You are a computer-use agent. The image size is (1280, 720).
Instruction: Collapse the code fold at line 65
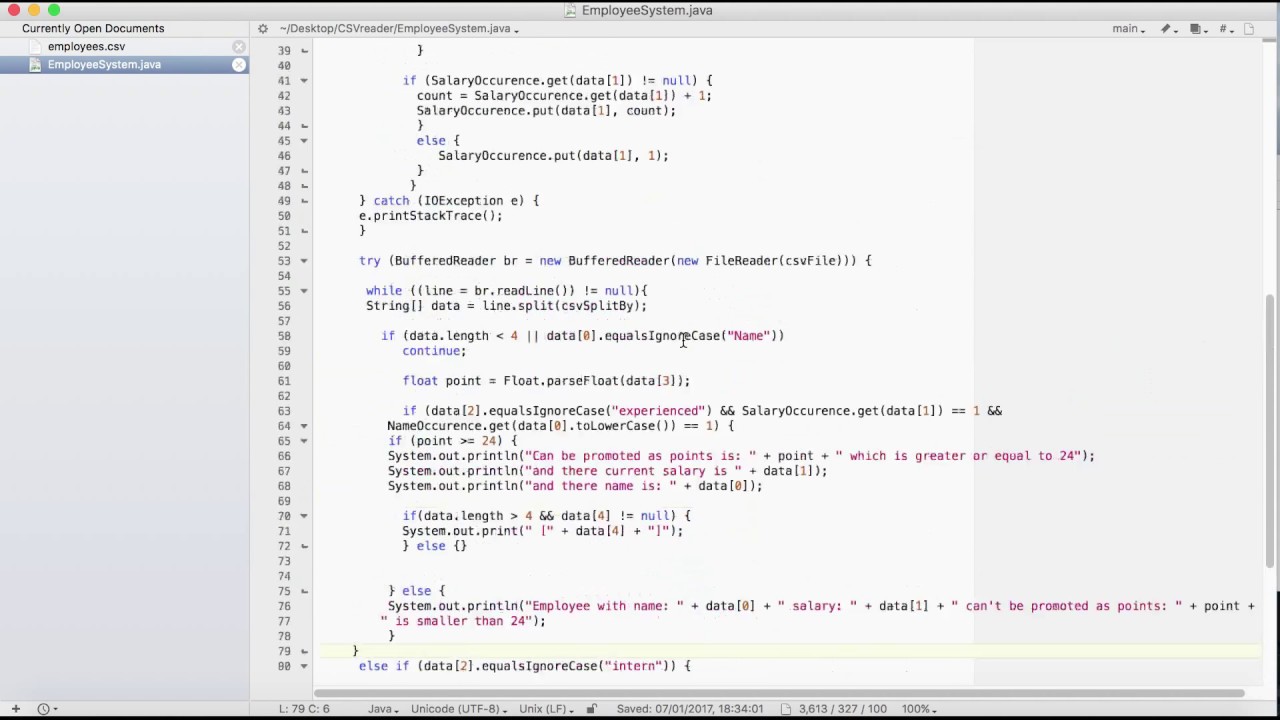(x=304, y=441)
